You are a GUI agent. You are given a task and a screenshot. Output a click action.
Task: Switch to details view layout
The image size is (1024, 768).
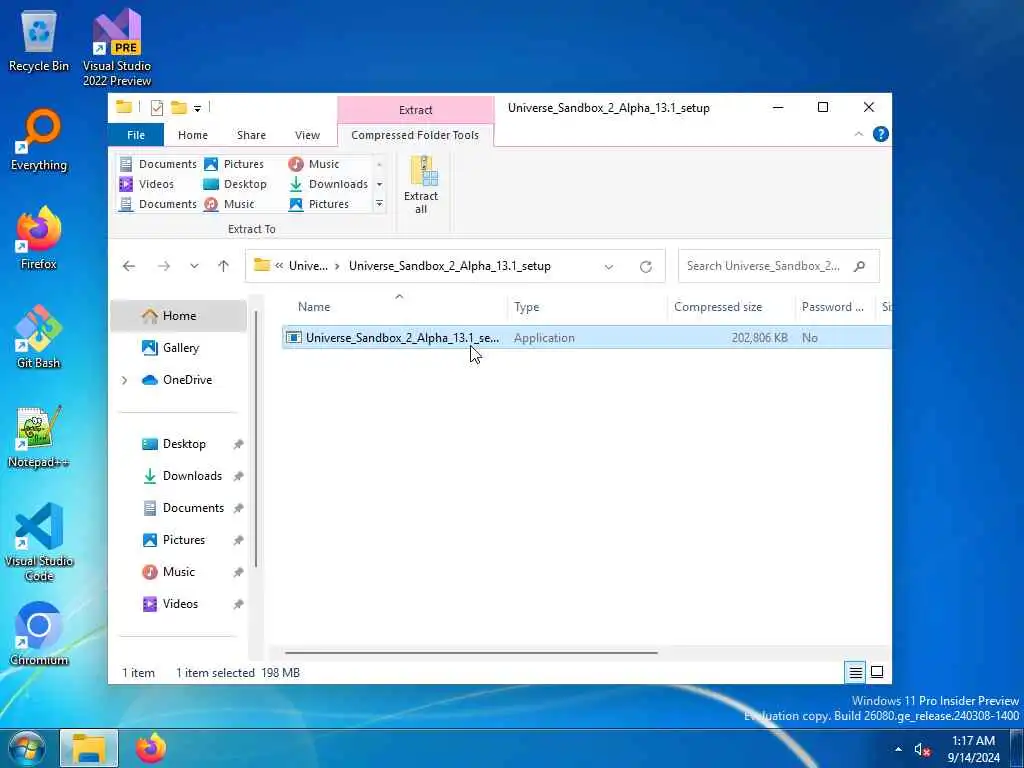(856, 672)
